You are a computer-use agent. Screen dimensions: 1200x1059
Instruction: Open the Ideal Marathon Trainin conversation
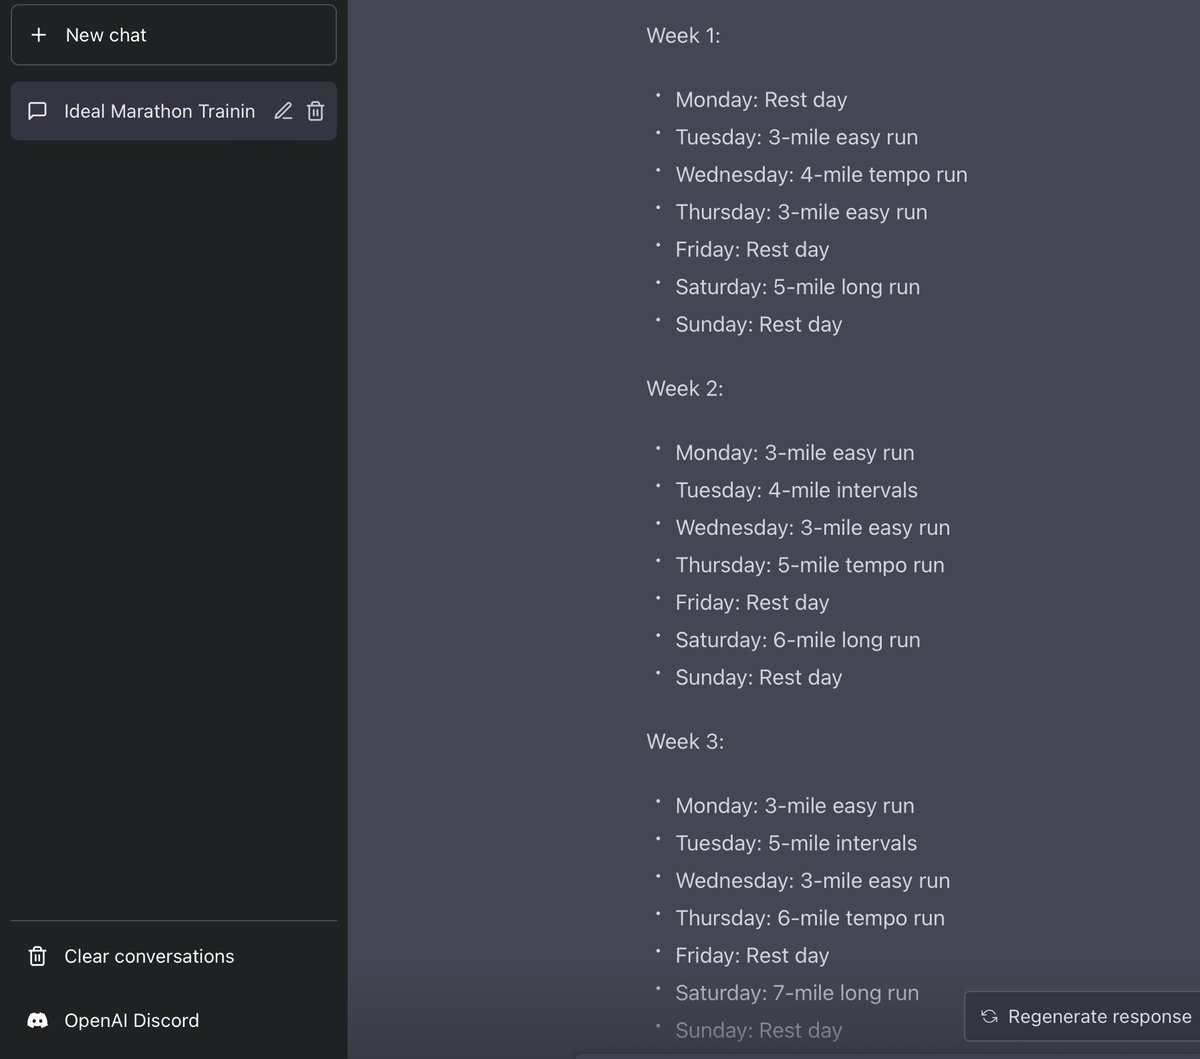174,111
